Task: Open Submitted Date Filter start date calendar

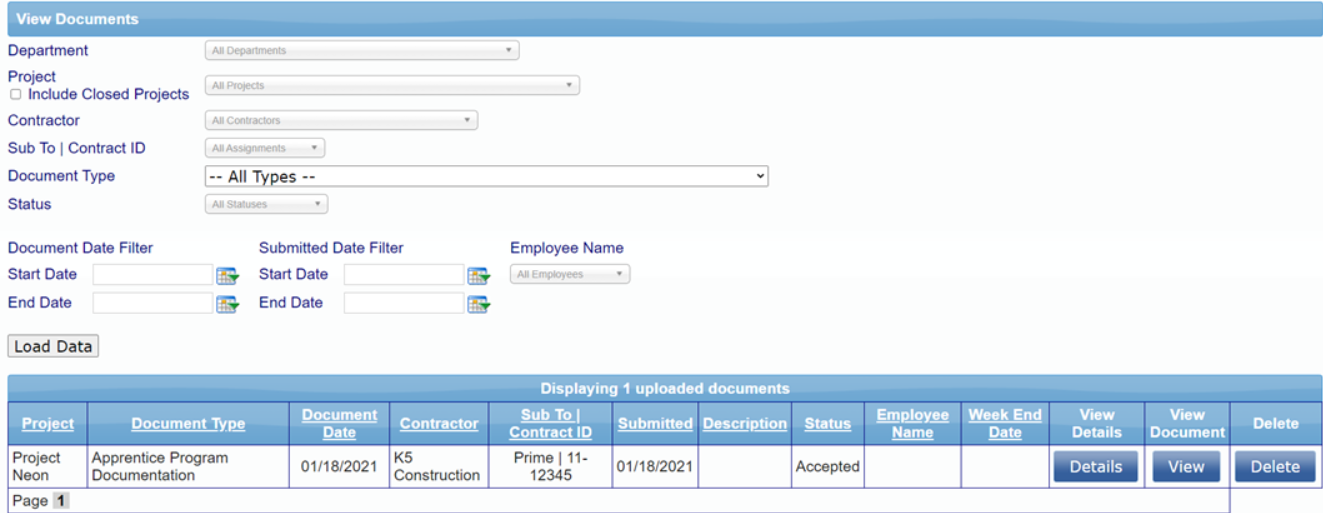Action: pyautogui.click(x=478, y=275)
